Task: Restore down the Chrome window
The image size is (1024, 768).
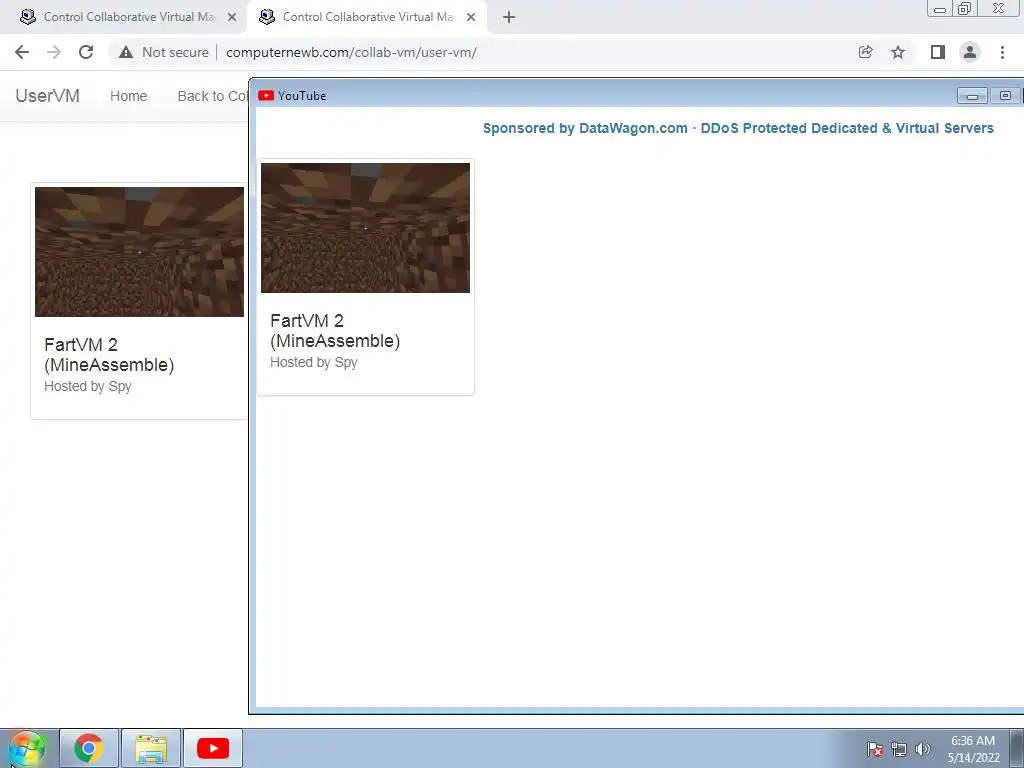Action: (964, 8)
